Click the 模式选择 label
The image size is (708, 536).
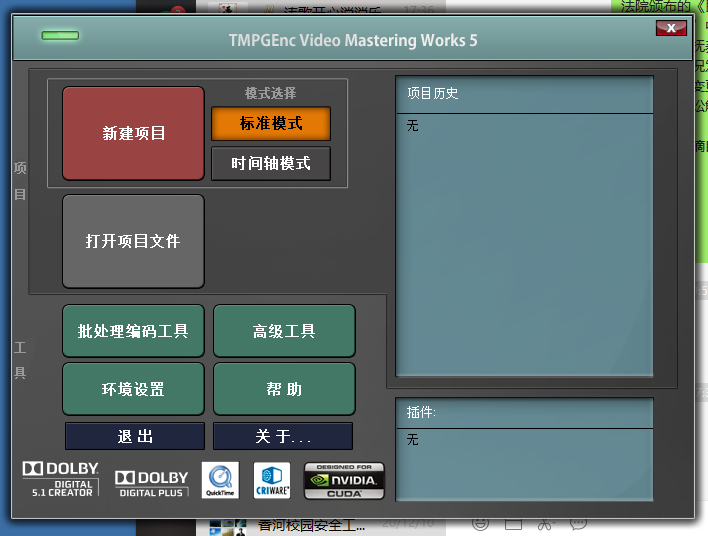pos(270,93)
